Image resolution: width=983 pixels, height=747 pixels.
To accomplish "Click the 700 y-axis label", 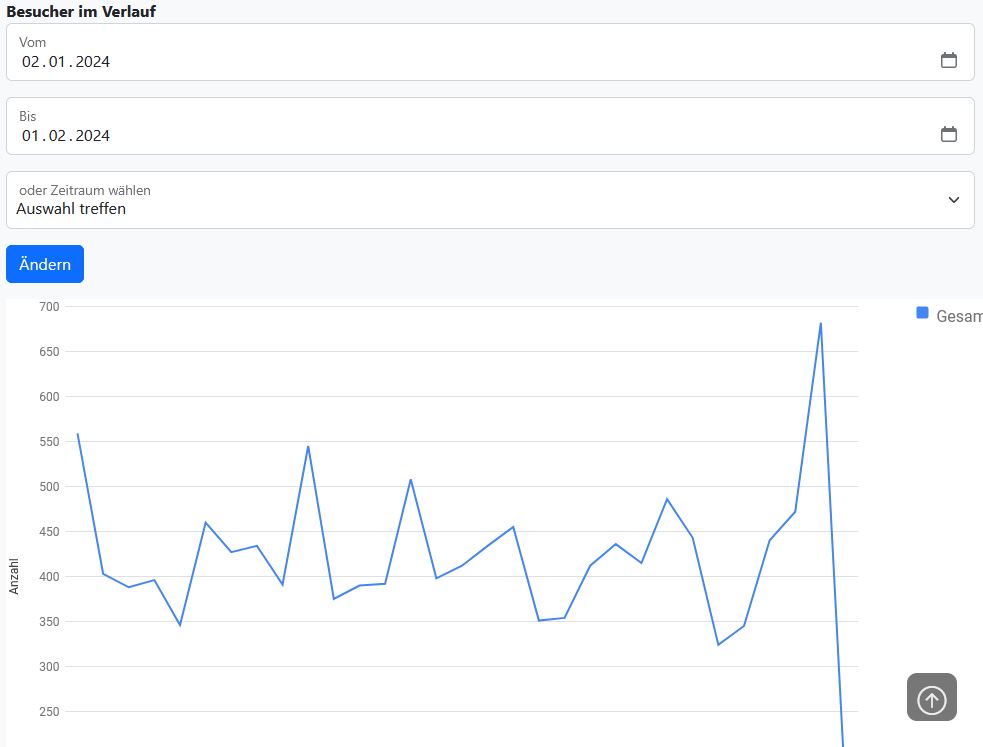I will 49,306.
